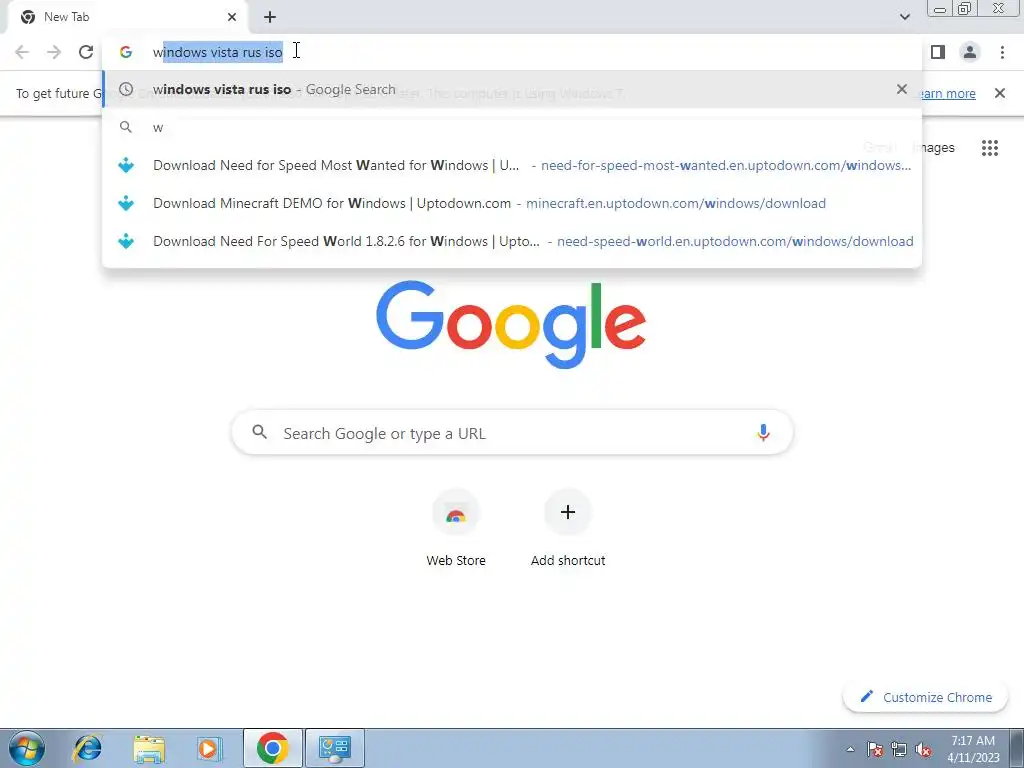Open Need For Speed World 1.8.2.6 suggestion

coord(512,241)
